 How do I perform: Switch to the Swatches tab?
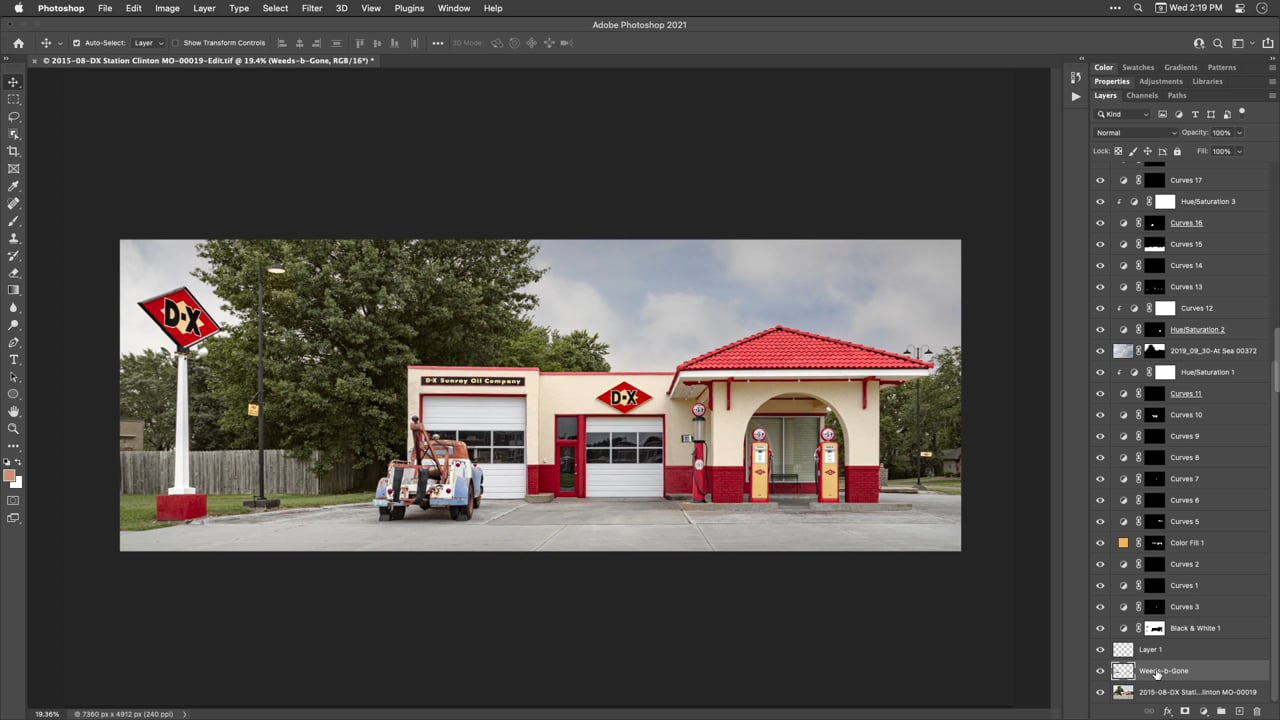click(1138, 67)
